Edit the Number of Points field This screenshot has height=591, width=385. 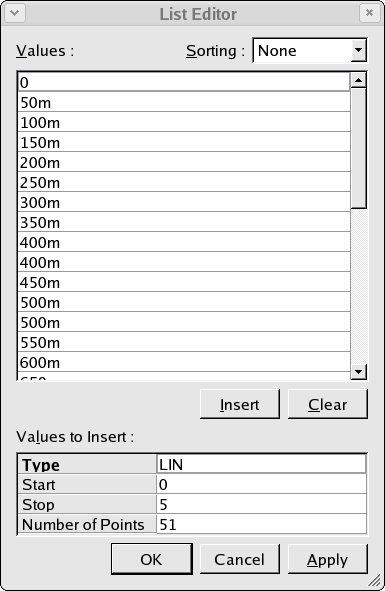click(261, 524)
